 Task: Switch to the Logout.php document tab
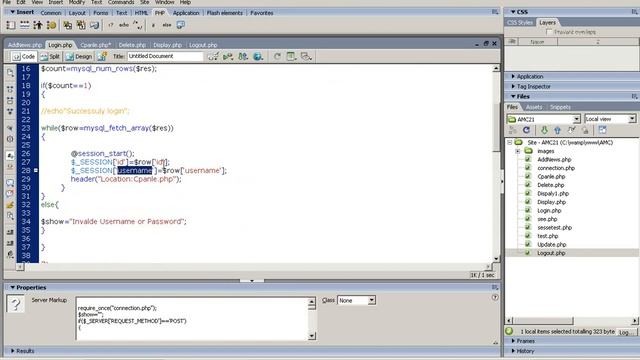203,45
